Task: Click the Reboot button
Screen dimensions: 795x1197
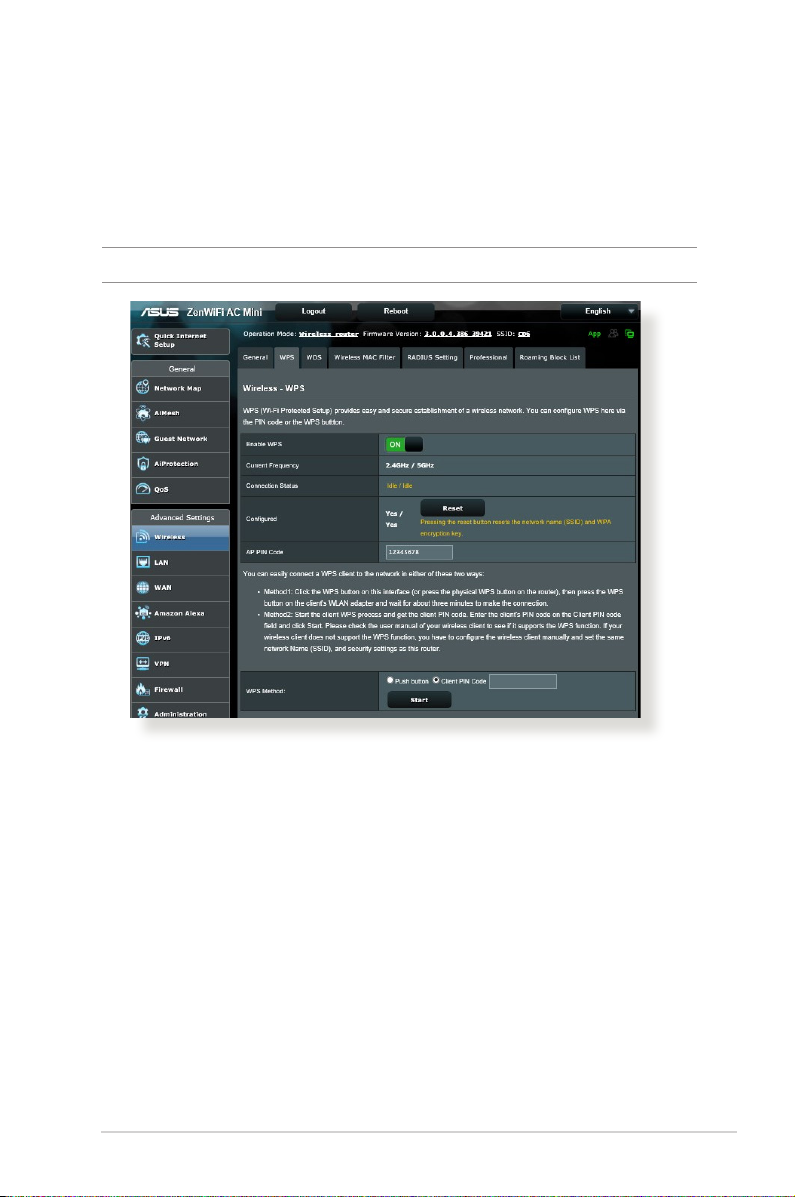Action: (396, 311)
